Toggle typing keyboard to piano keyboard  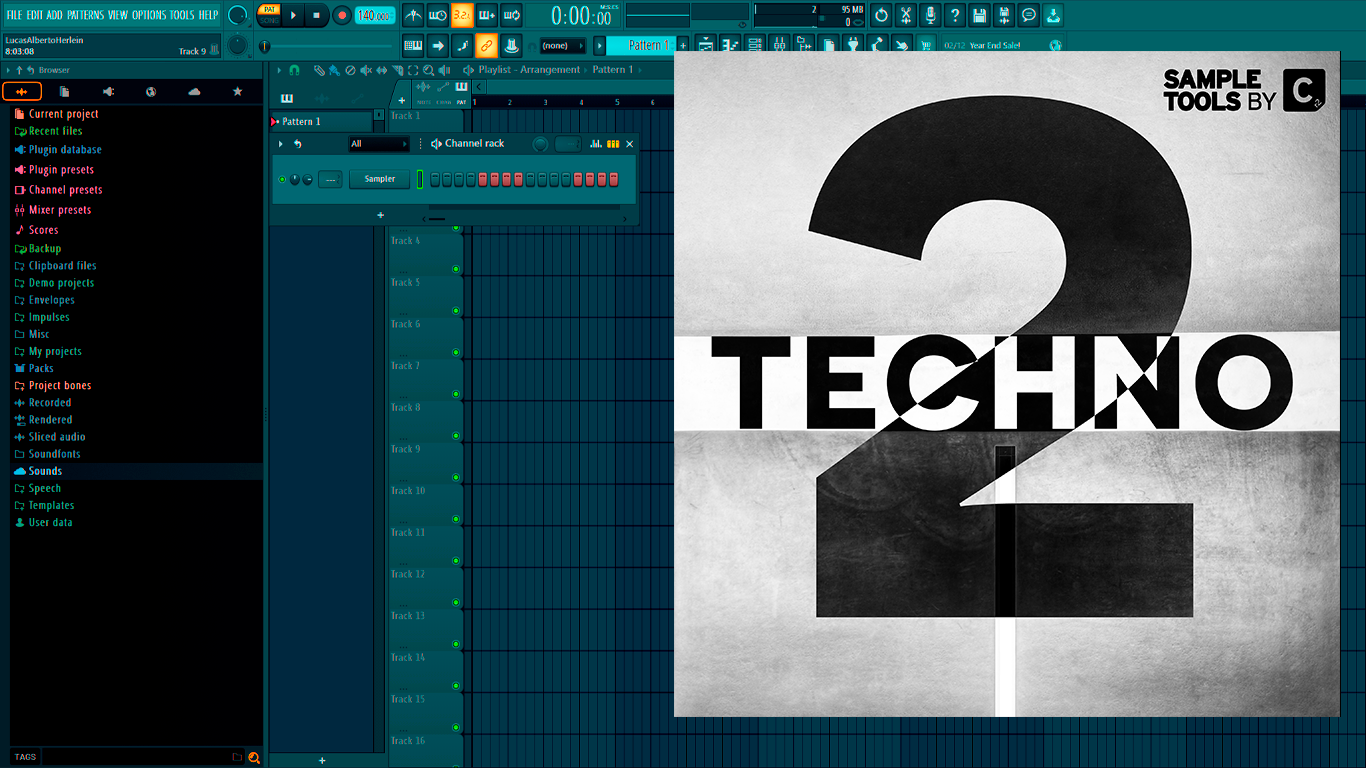point(413,45)
